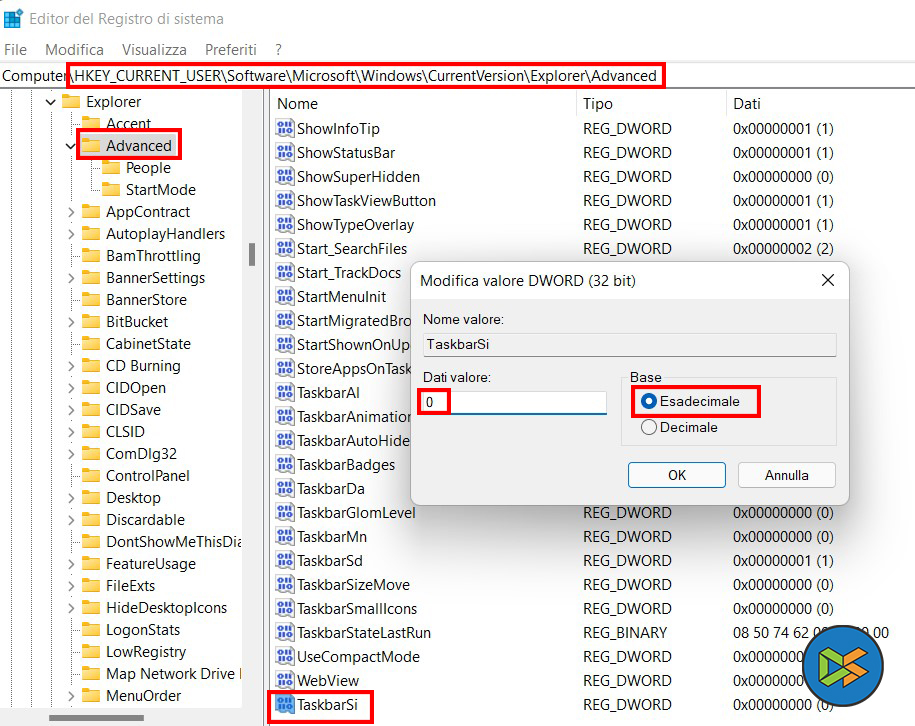The image size is (915, 726).
Task: Select the CabinetState tree item
Action: 148,344
